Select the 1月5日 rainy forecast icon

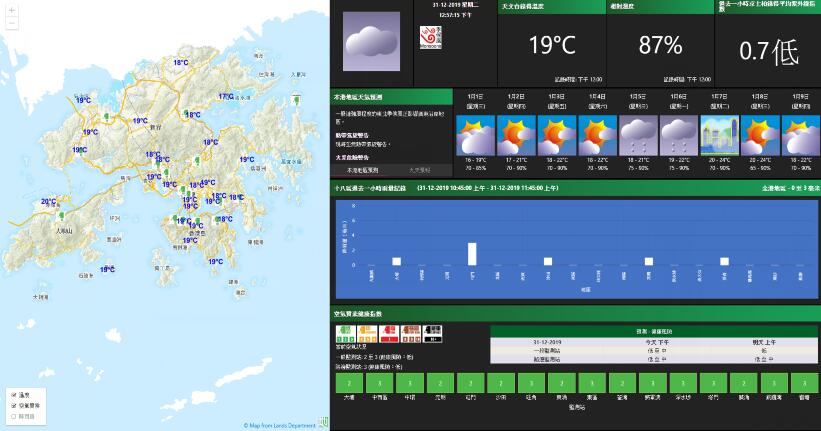pos(637,135)
